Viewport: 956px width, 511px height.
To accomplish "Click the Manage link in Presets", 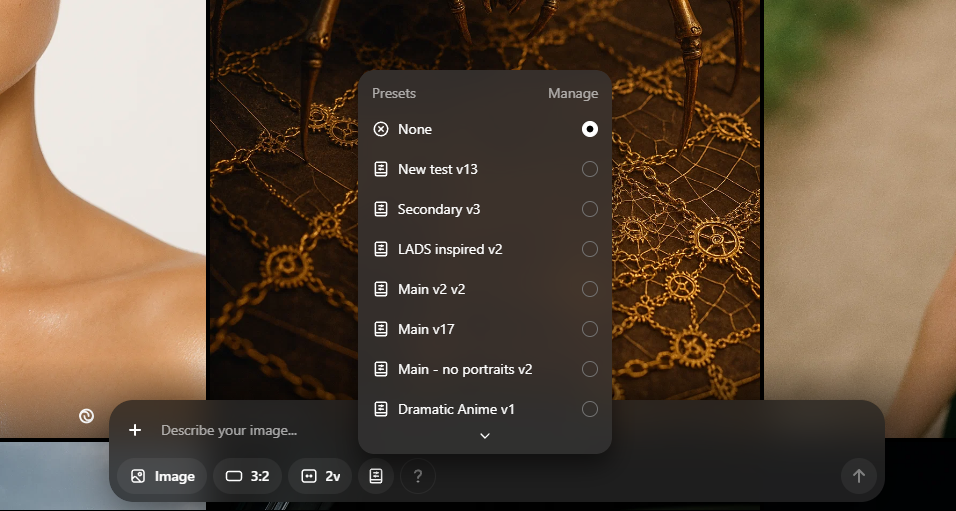I will click(573, 93).
